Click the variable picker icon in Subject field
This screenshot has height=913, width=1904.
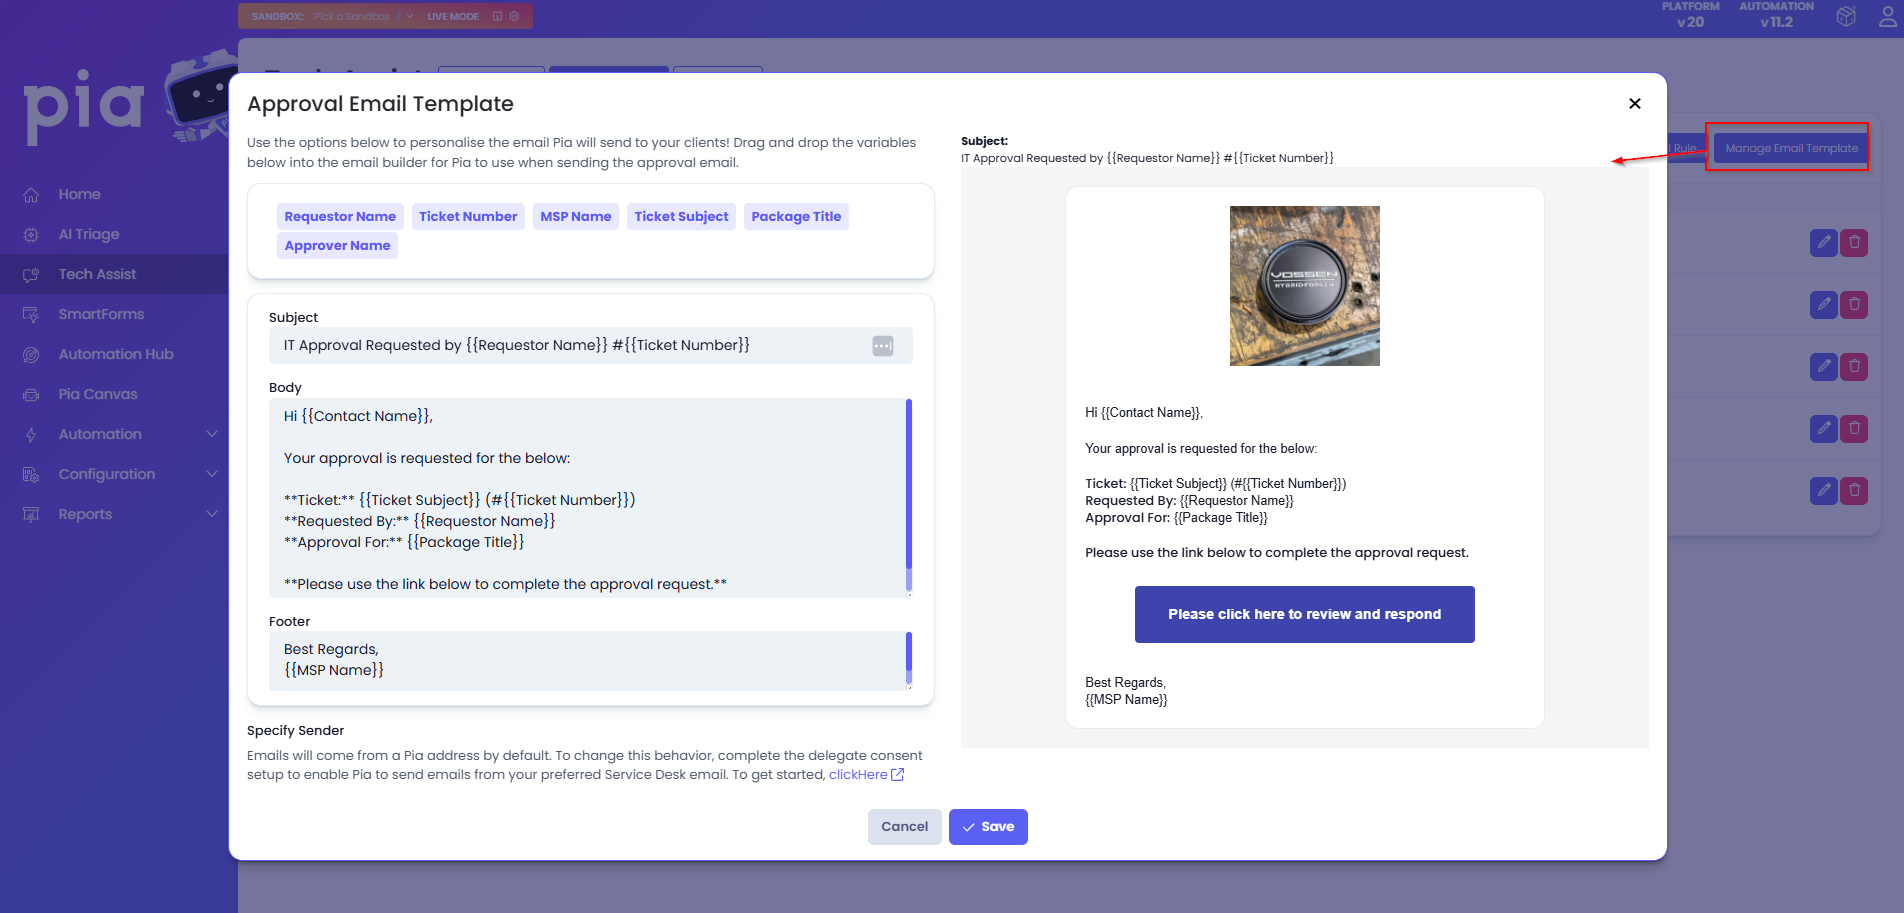pos(882,346)
